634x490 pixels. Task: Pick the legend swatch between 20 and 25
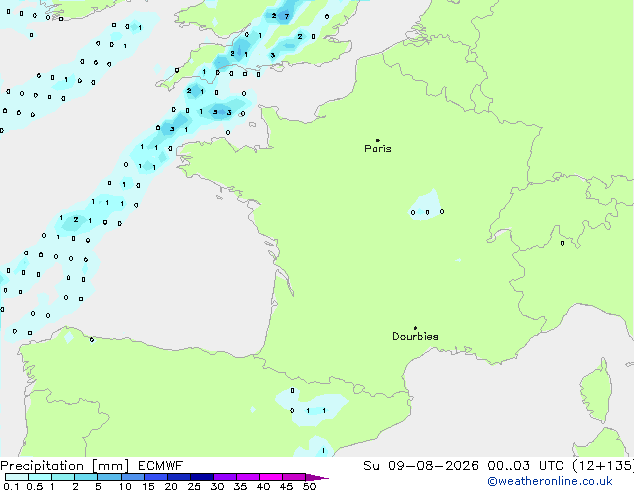pyautogui.click(x=178, y=477)
